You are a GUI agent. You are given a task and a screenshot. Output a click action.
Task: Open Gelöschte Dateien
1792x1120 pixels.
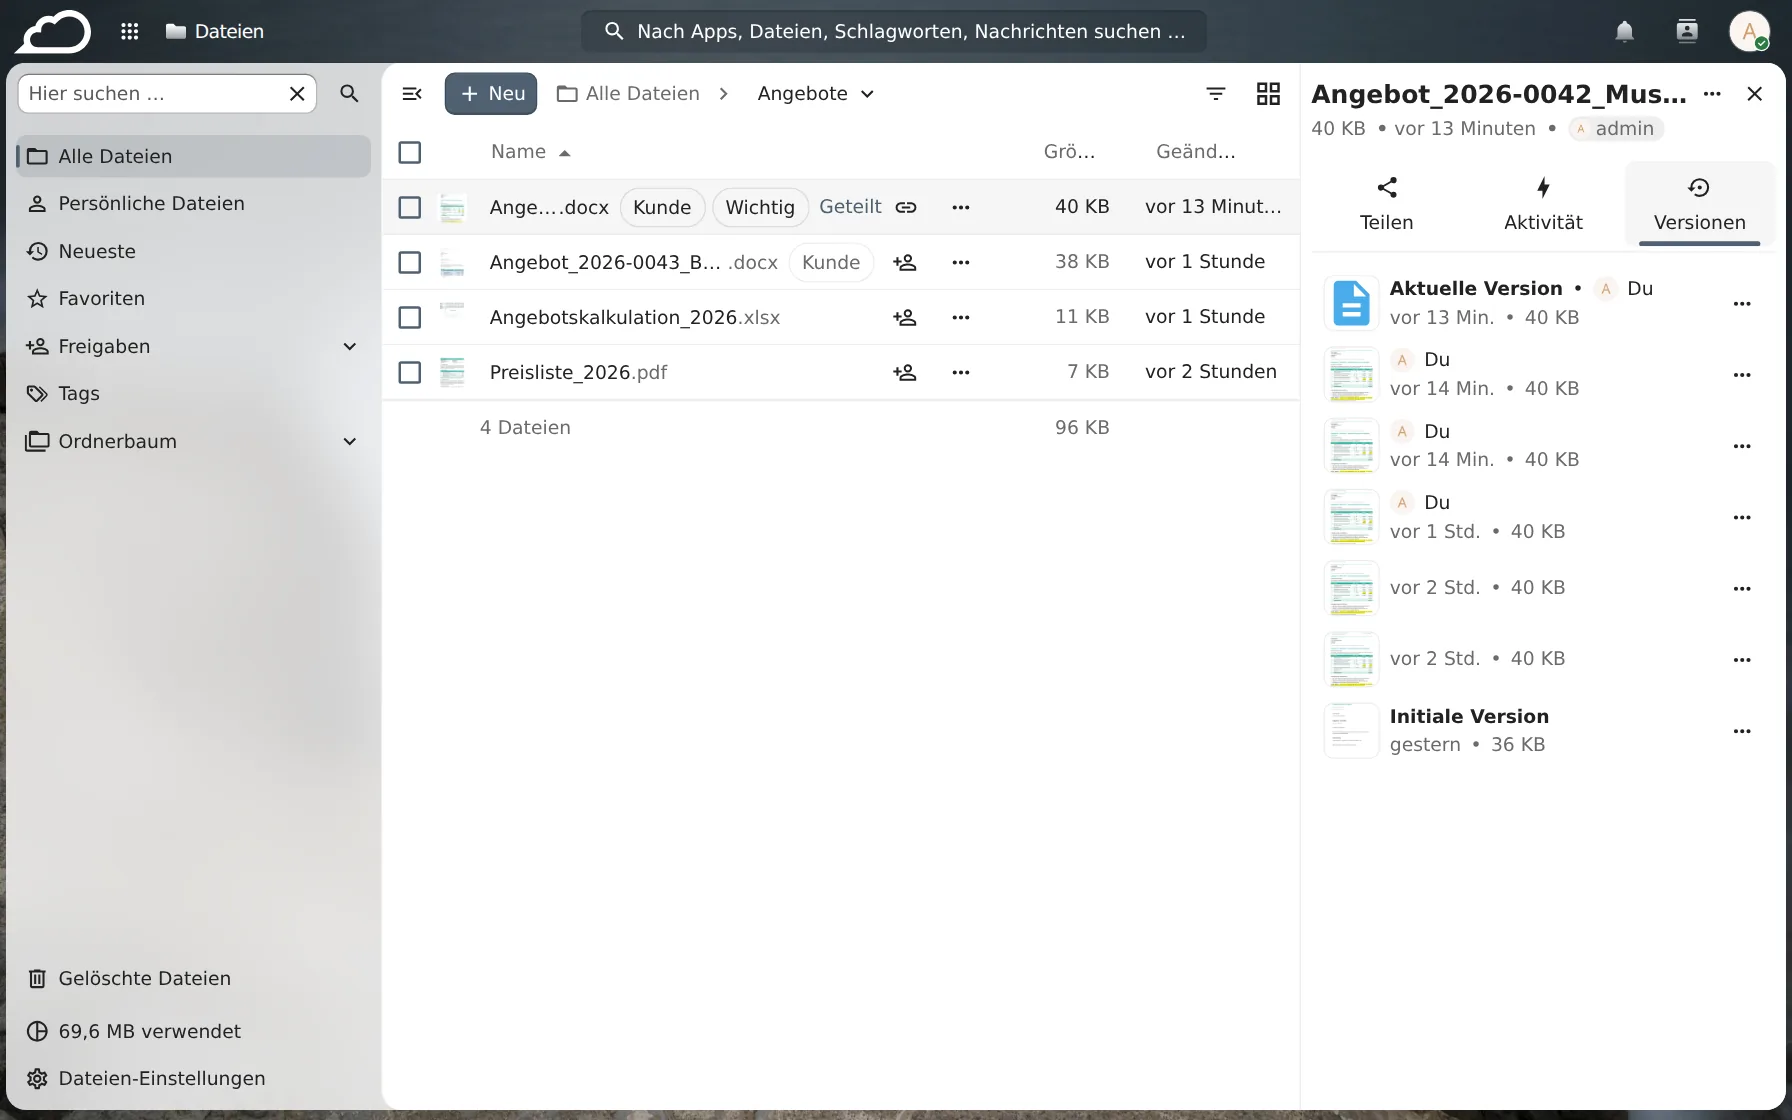pos(194,978)
